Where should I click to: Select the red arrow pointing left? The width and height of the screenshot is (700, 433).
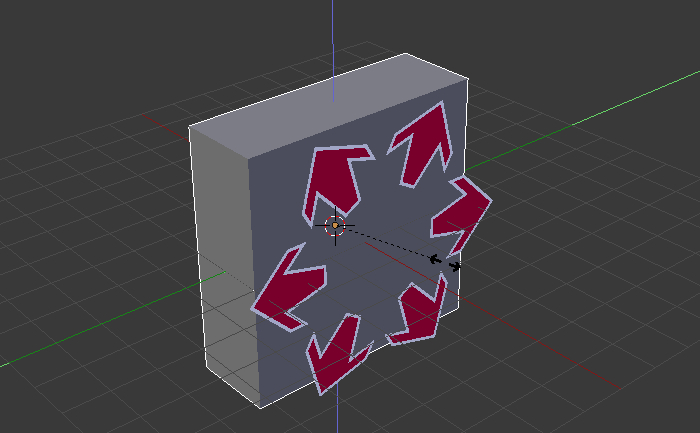click(x=287, y=290)
